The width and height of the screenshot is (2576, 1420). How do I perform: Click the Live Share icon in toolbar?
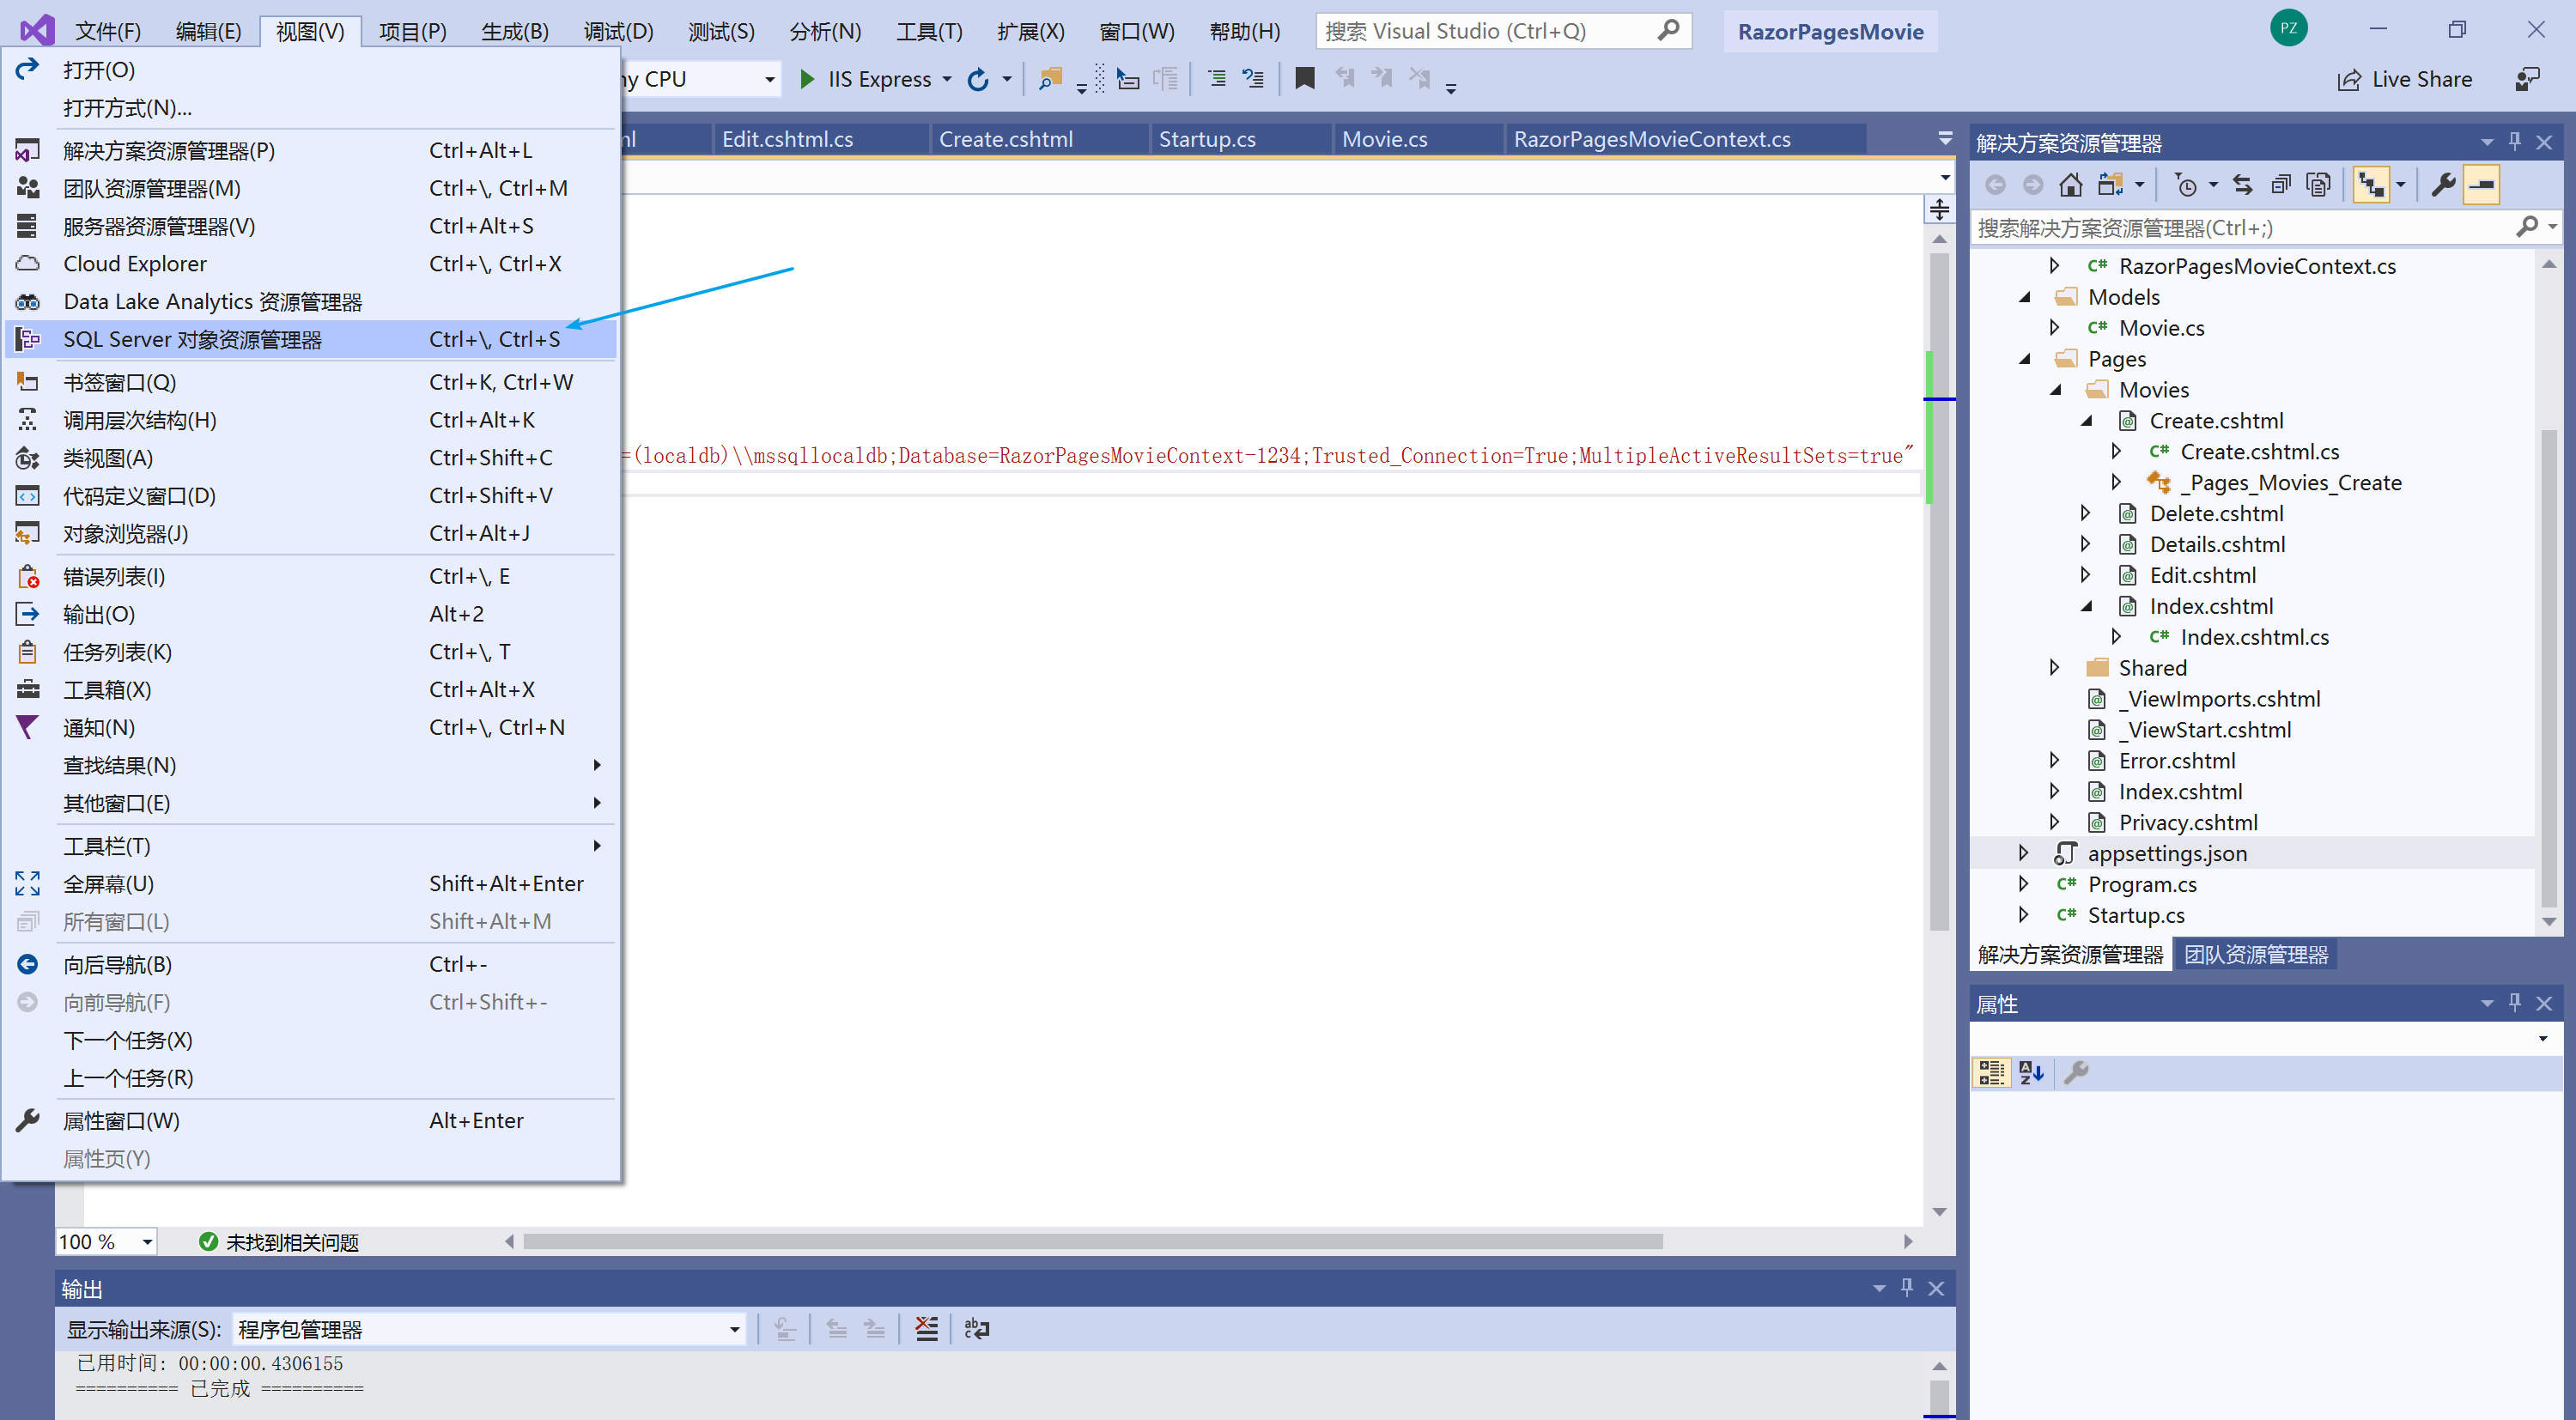coord(2345,77)
